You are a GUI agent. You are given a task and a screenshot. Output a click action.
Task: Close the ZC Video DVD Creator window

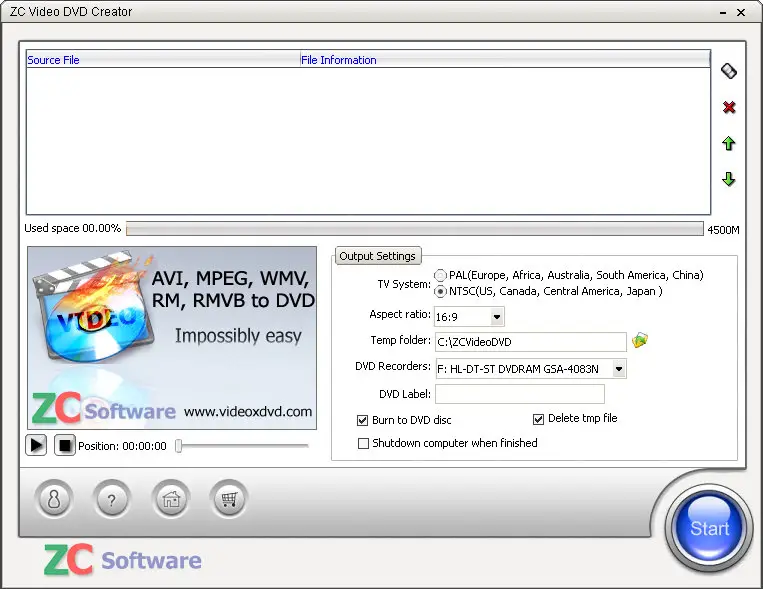[x=741, y=13]
